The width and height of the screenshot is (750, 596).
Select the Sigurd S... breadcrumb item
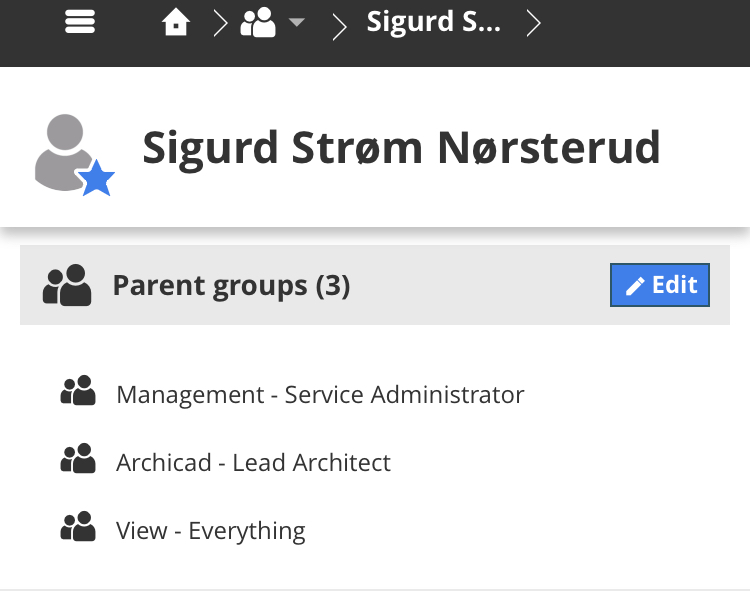(x=433, y=21)
